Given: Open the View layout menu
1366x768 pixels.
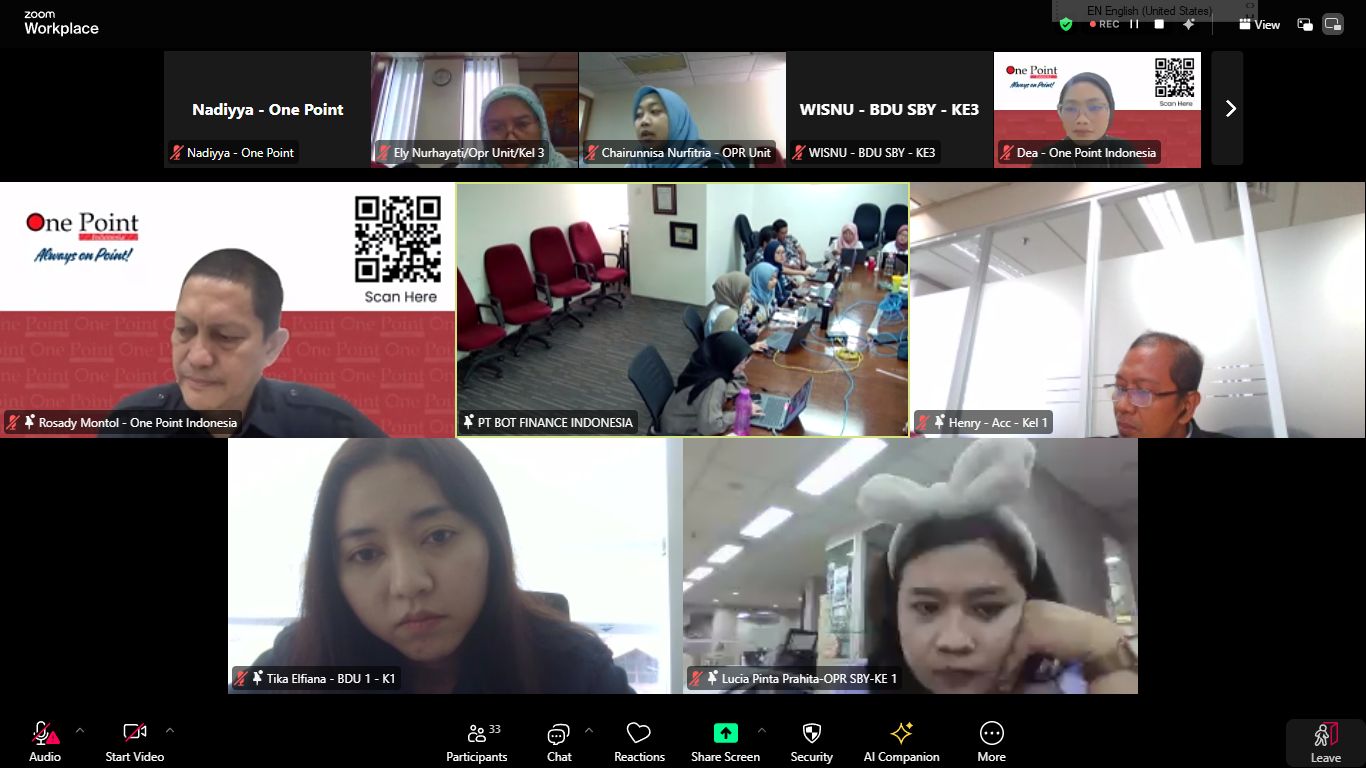Looking at the screenshot, I should tap(1259, 24).
